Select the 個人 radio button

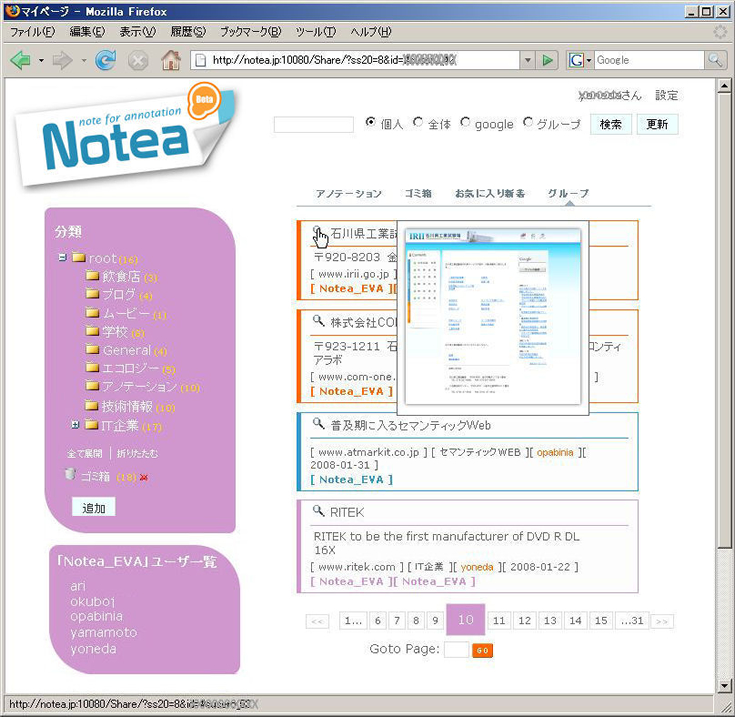click(370, 123)
